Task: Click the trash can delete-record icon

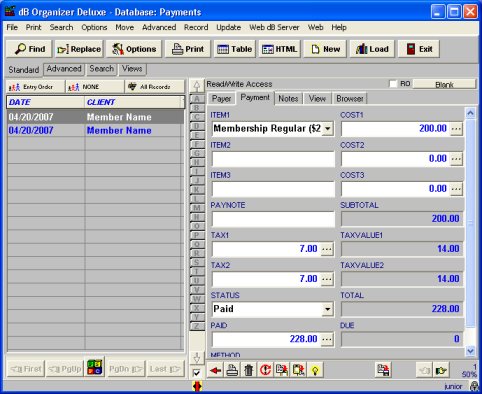Action: point(249,370)
